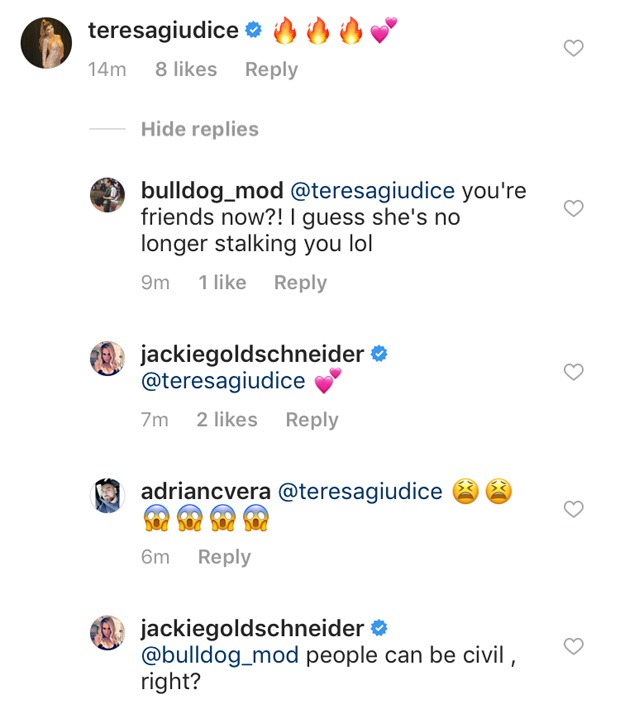Image resolution: width=620 pixels, height=704 pixels.
Task: Like bulldog_mod's reply about stalking
Action: click(x=573, y=209)
